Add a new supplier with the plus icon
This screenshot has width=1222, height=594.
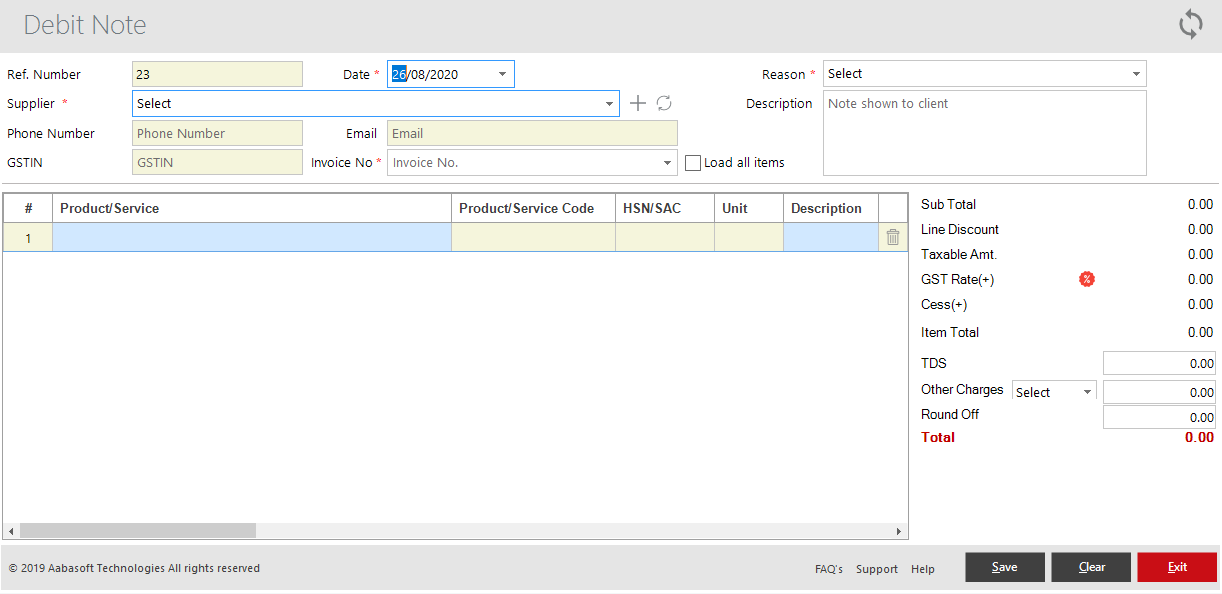tap(638, 103)
